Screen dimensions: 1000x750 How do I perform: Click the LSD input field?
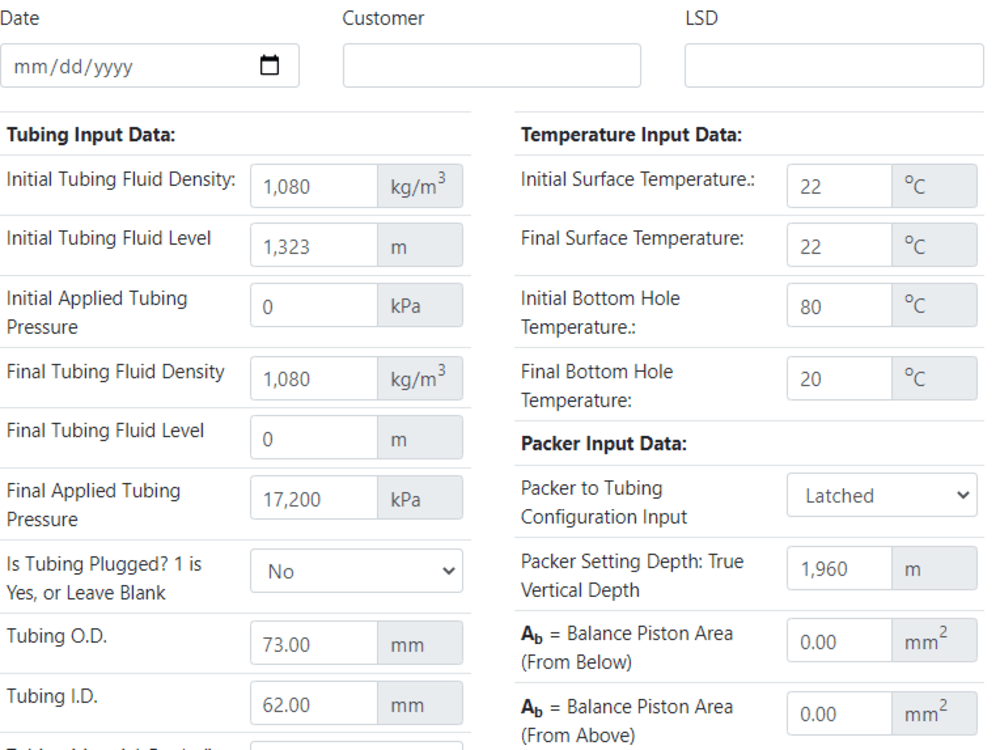click(x=833, y=65)
